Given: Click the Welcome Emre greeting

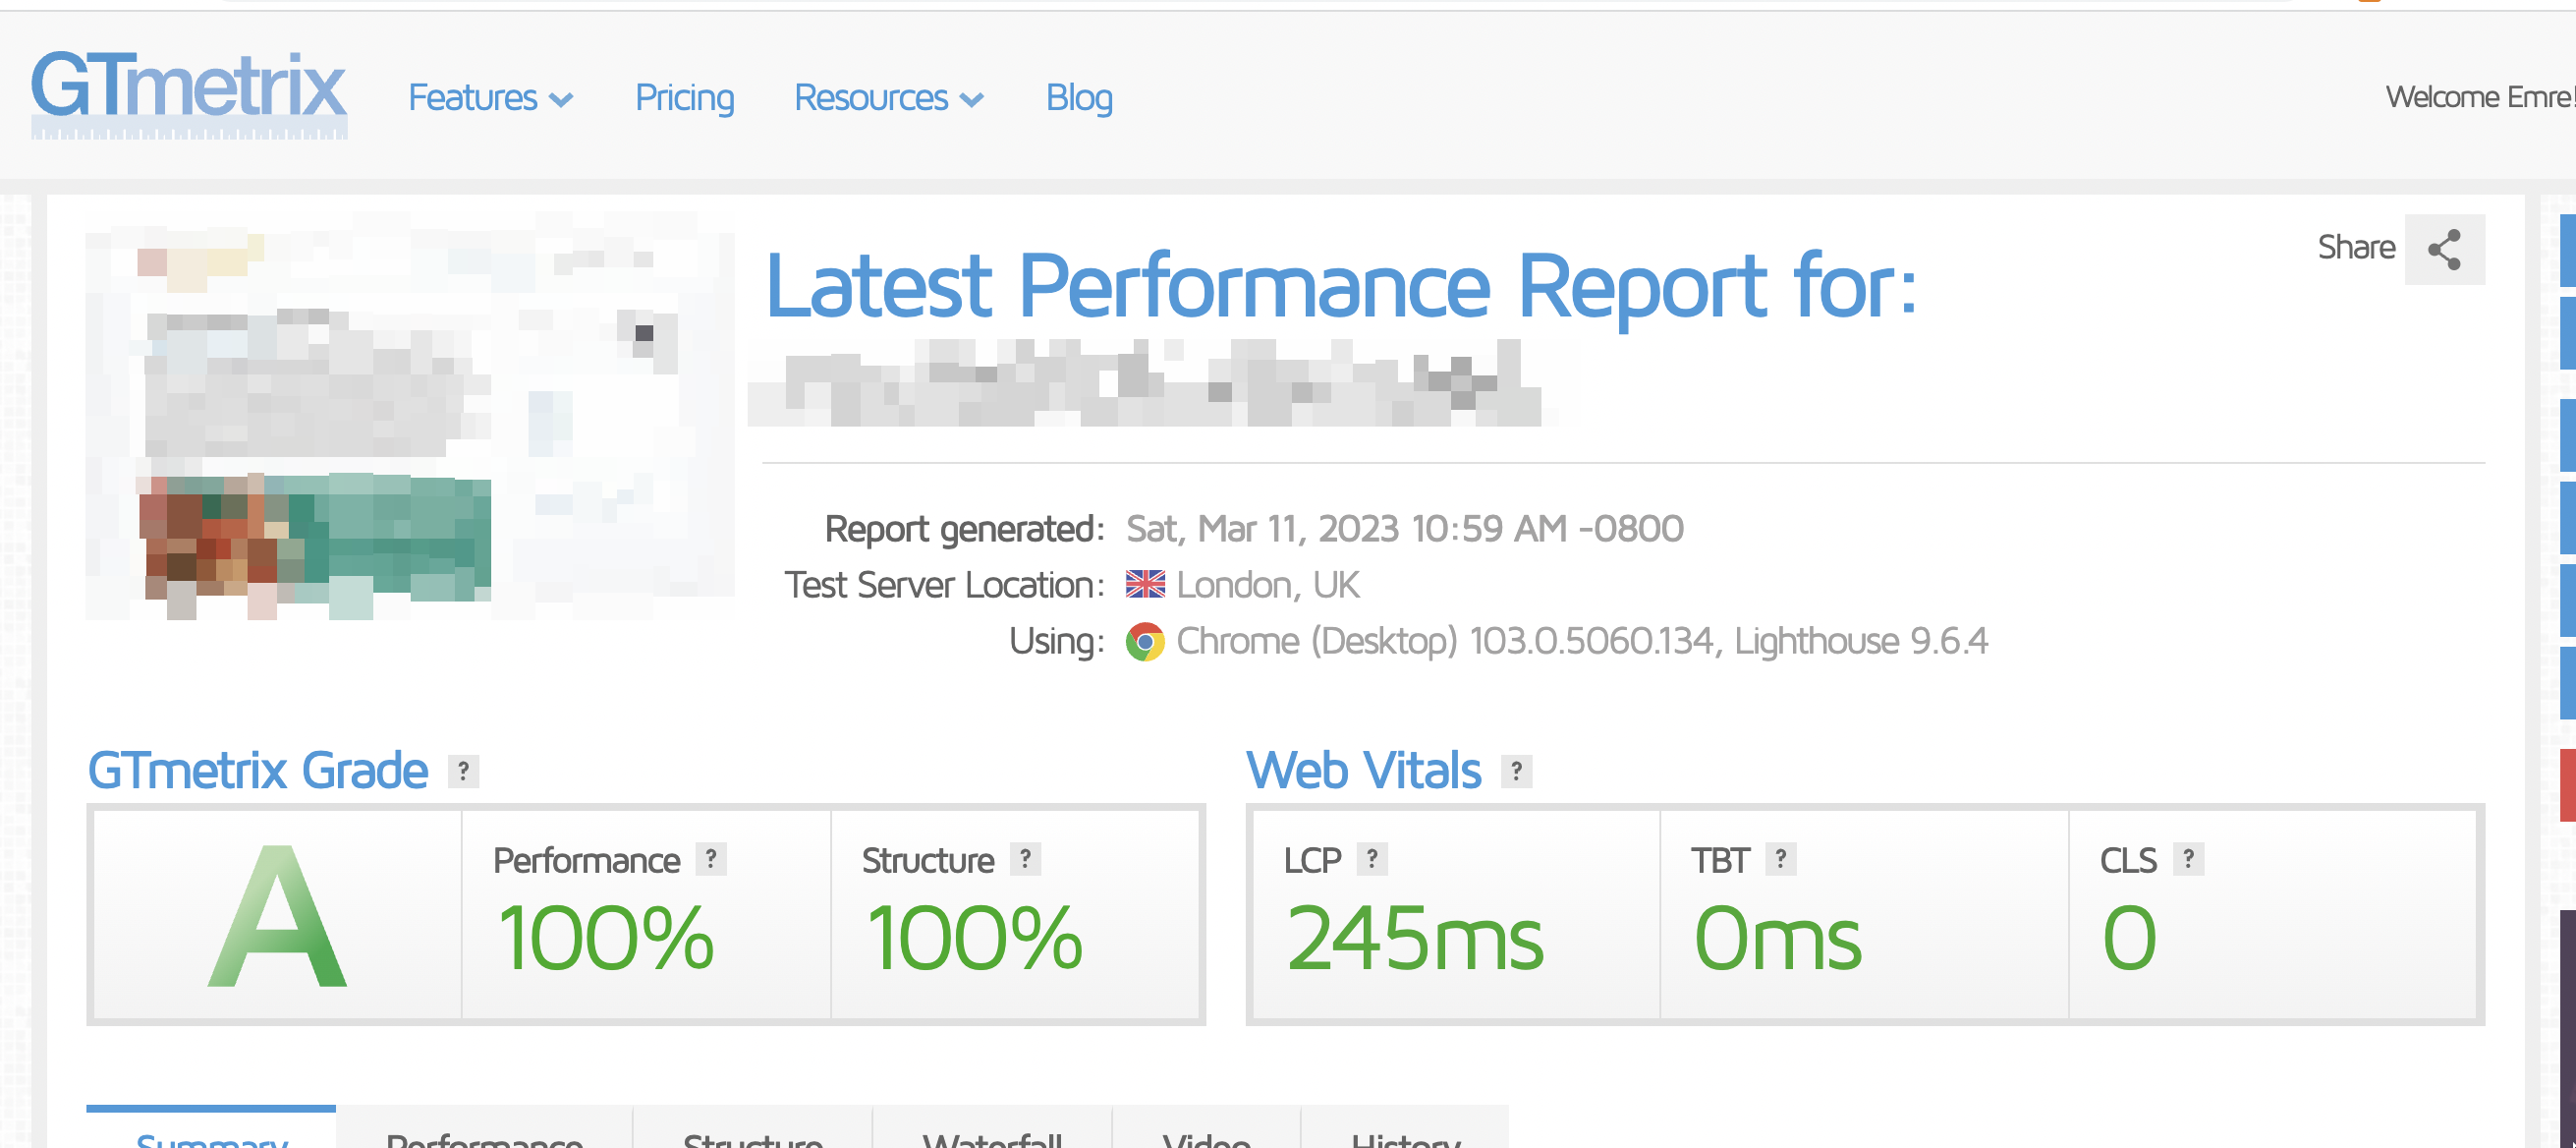Looking at the screenshot, I should (2480, 97).
